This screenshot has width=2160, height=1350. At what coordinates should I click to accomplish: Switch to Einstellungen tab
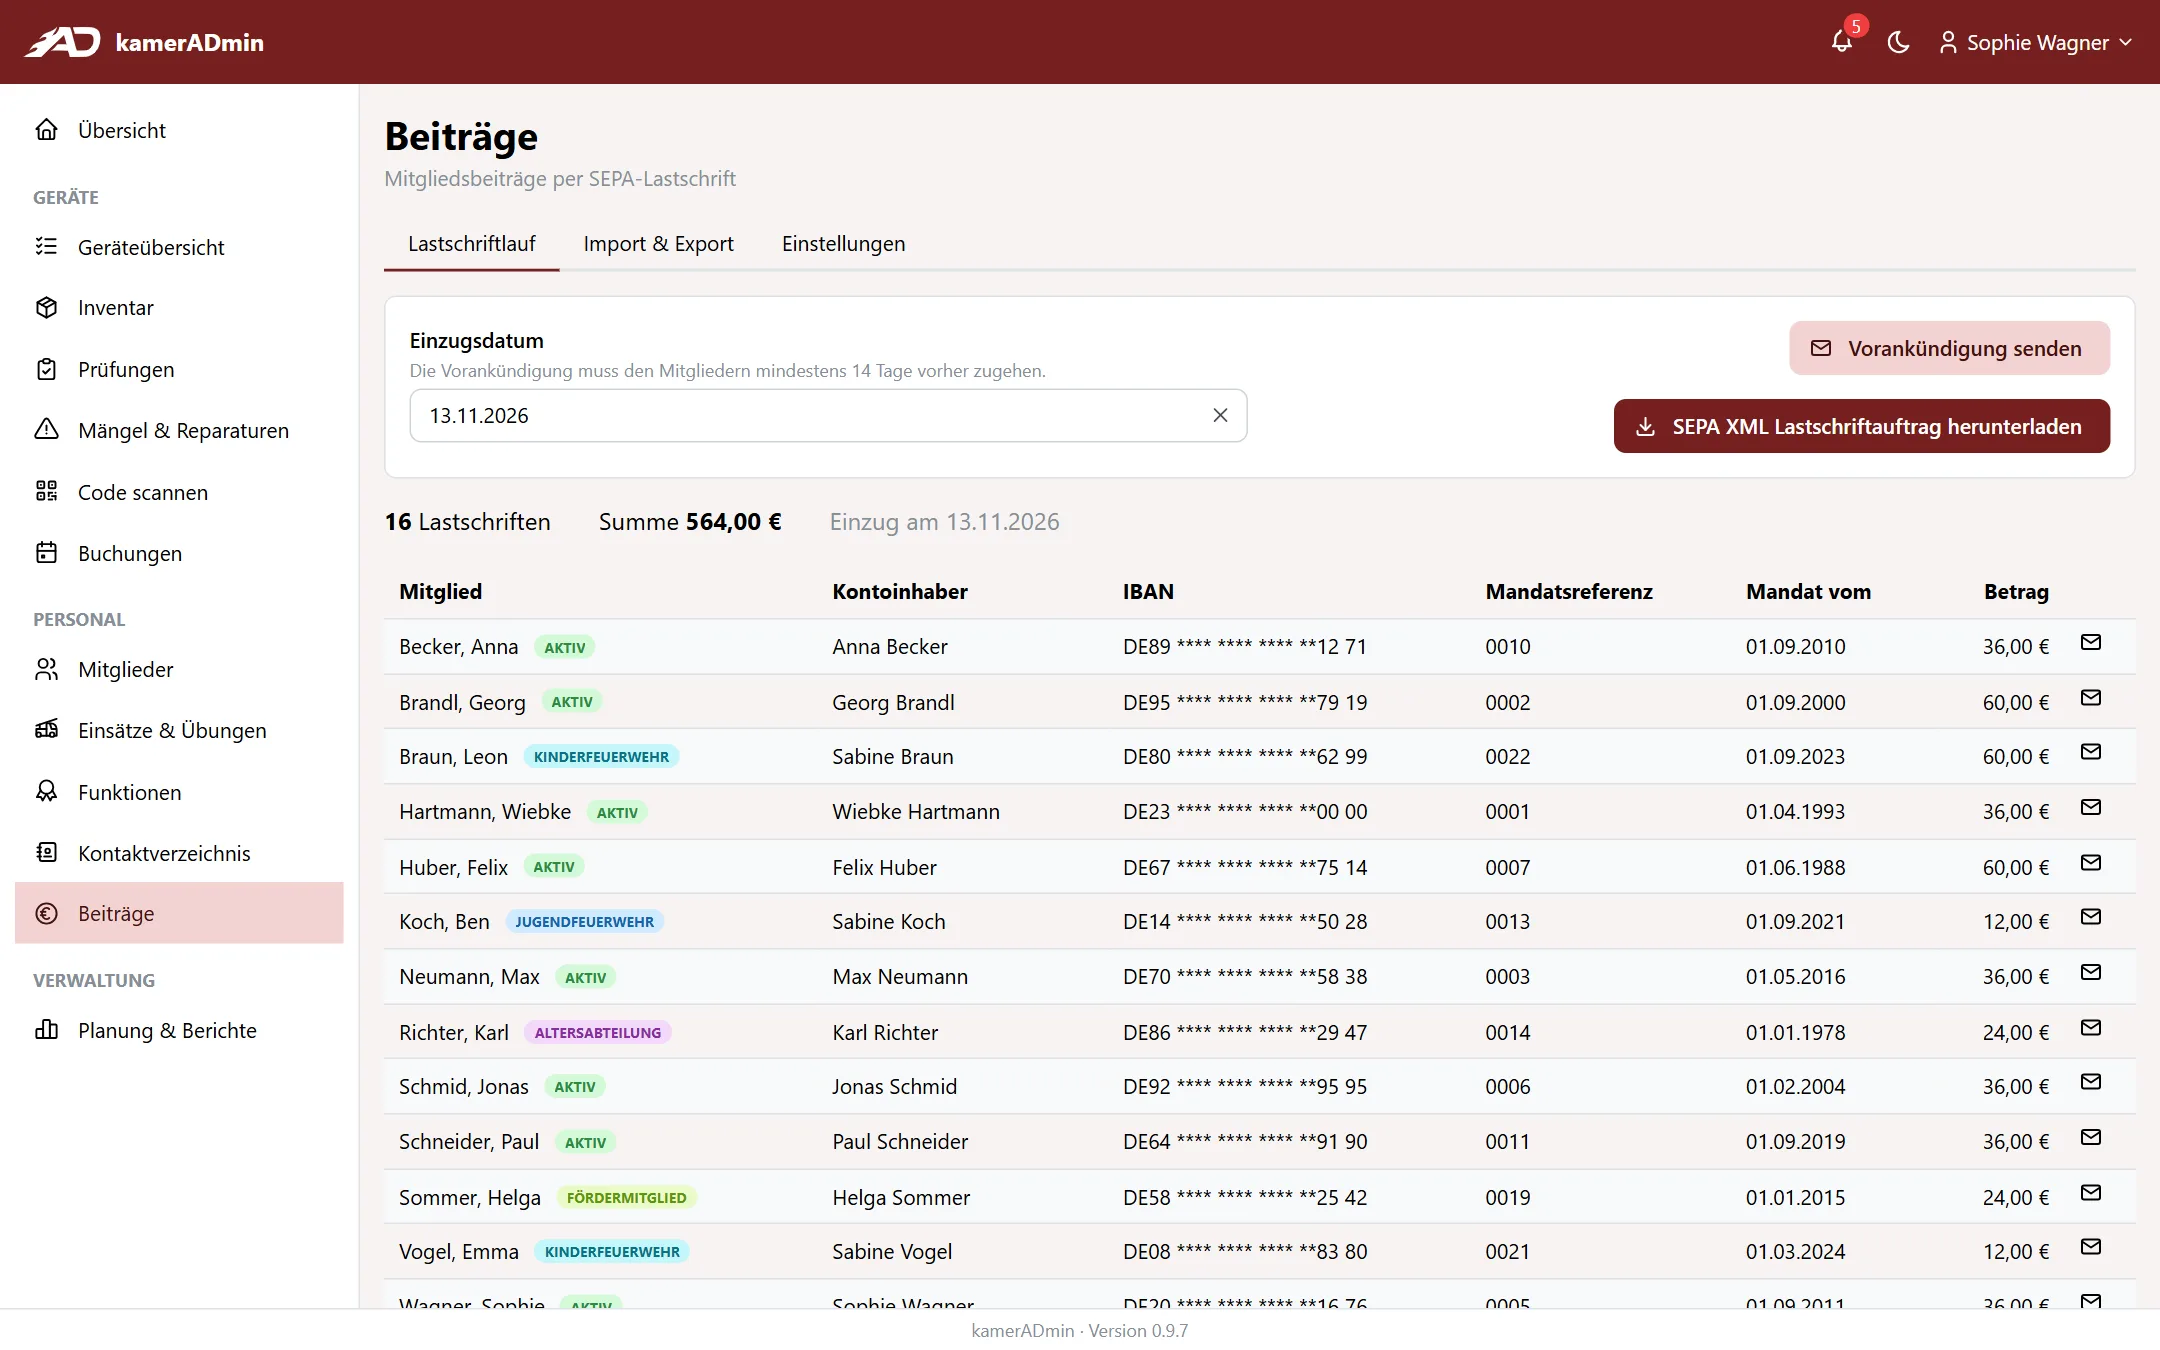coord(843,244)
